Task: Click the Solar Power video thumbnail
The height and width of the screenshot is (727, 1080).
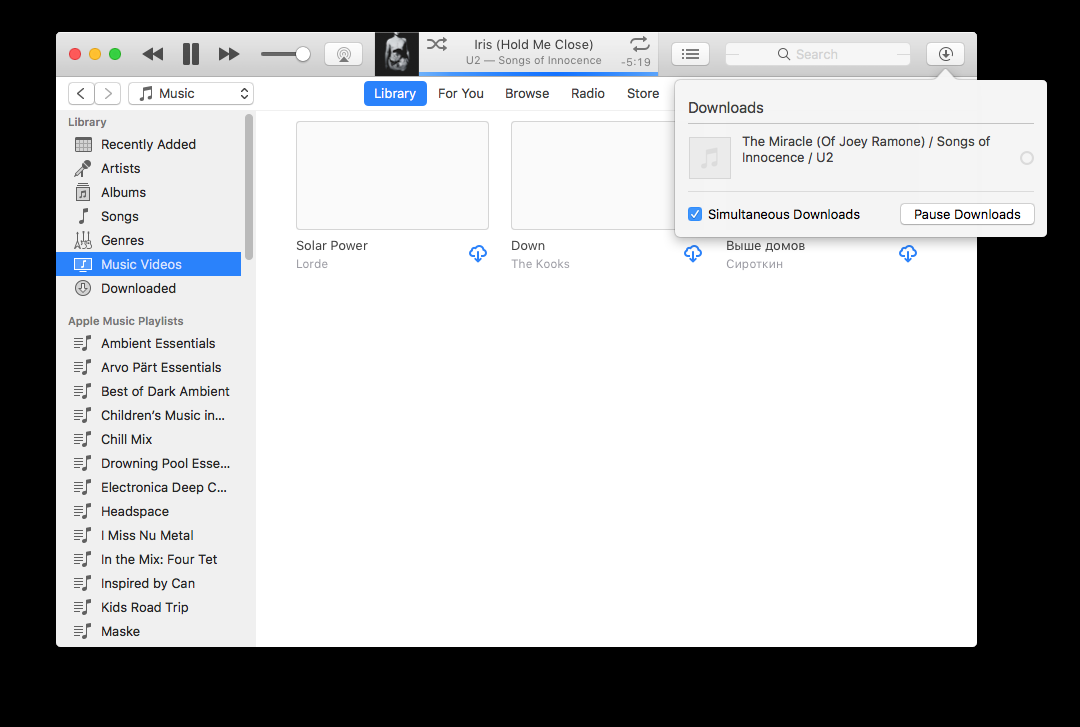Action: click(393, 176)
